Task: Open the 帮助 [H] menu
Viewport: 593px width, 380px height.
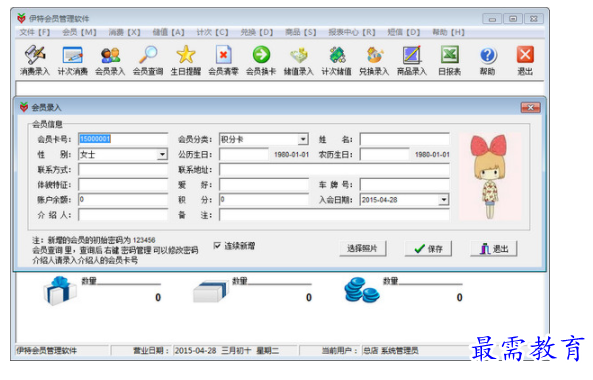Action: pos(448,32)
